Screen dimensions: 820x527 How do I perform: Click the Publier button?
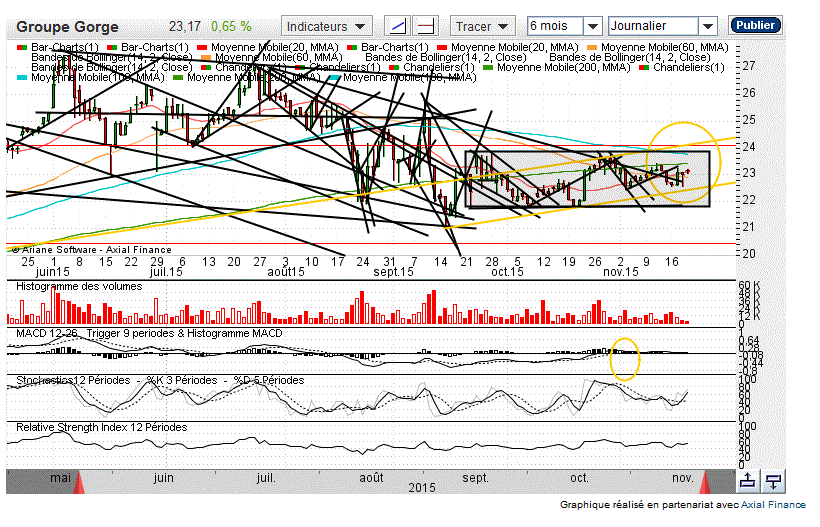tap(756, 25)
